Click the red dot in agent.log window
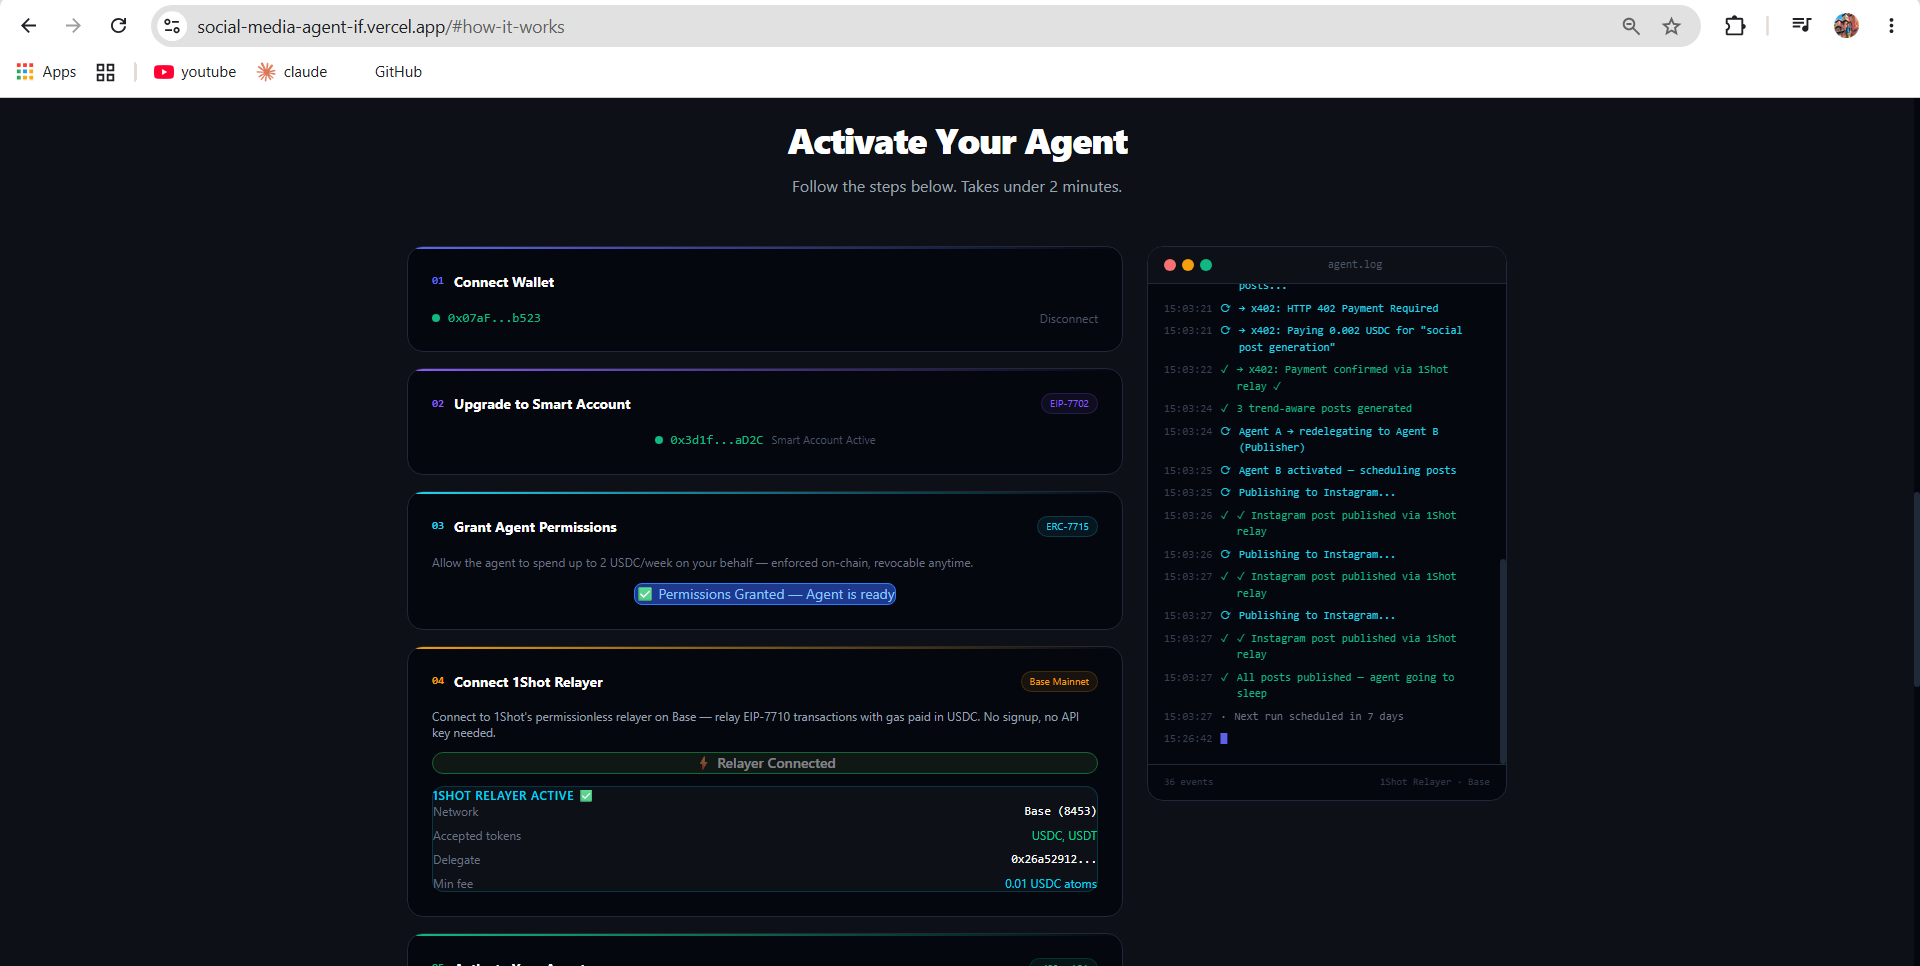 tap(1170, 265)
